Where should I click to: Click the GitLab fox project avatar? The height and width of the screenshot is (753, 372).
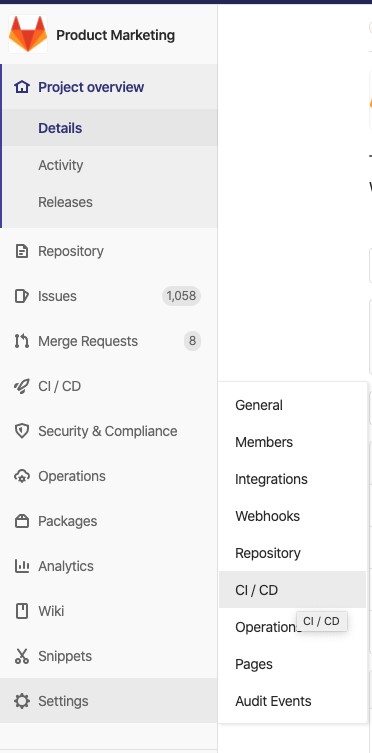(x=28, y=34)
